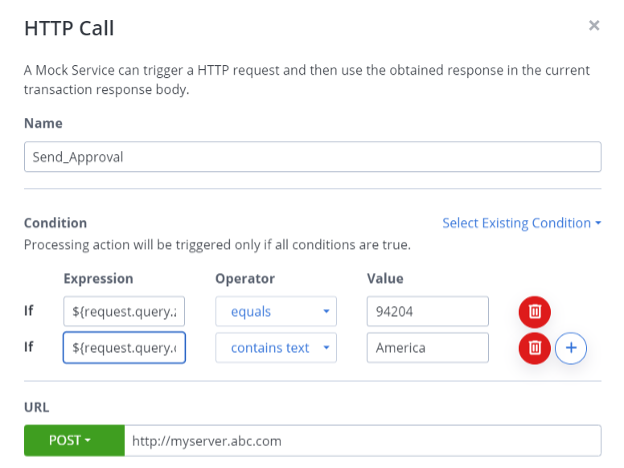Image resolution: width=624 pixels, height=468 pixels.
Task: Click the URL field with http://myserver.abc.com
Action: [x=363, y=440]
